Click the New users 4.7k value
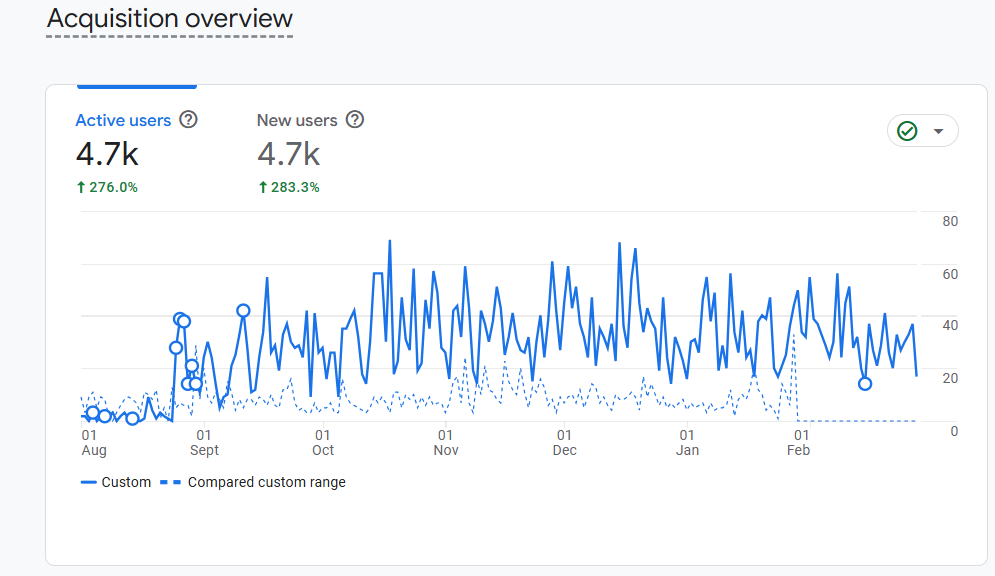 click(x=288, y=155)
